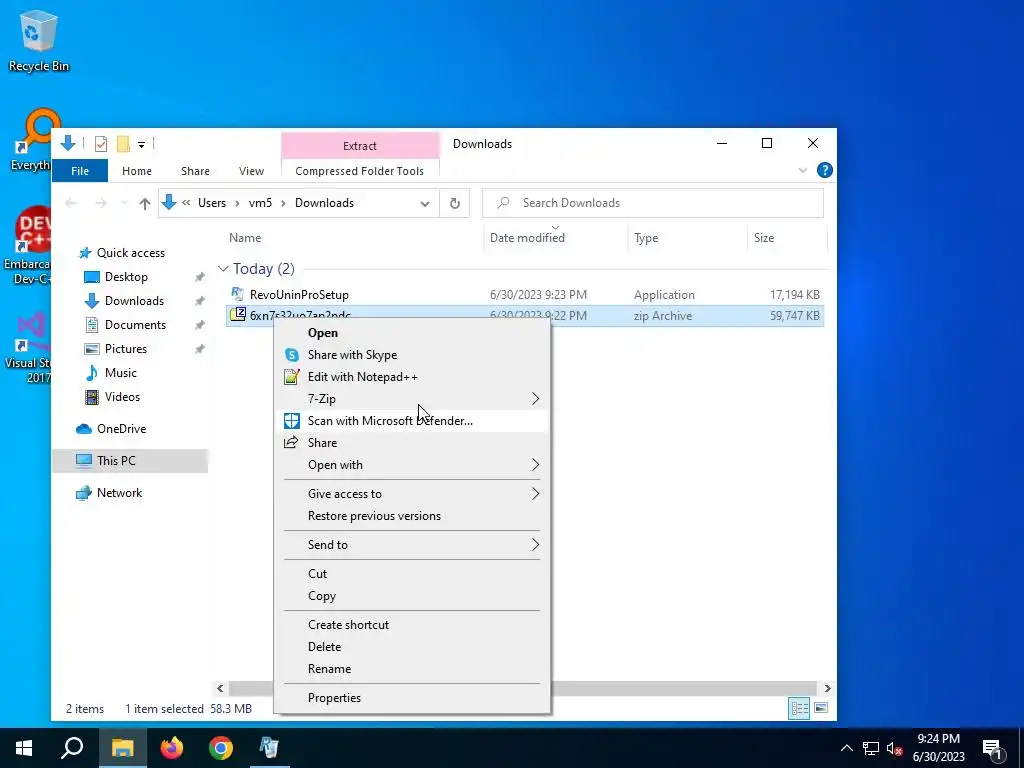The width and height of the screenshot is (1024, 768).
Task: Select Quick access in navigation pane
Action: click(x=131, y=253)
